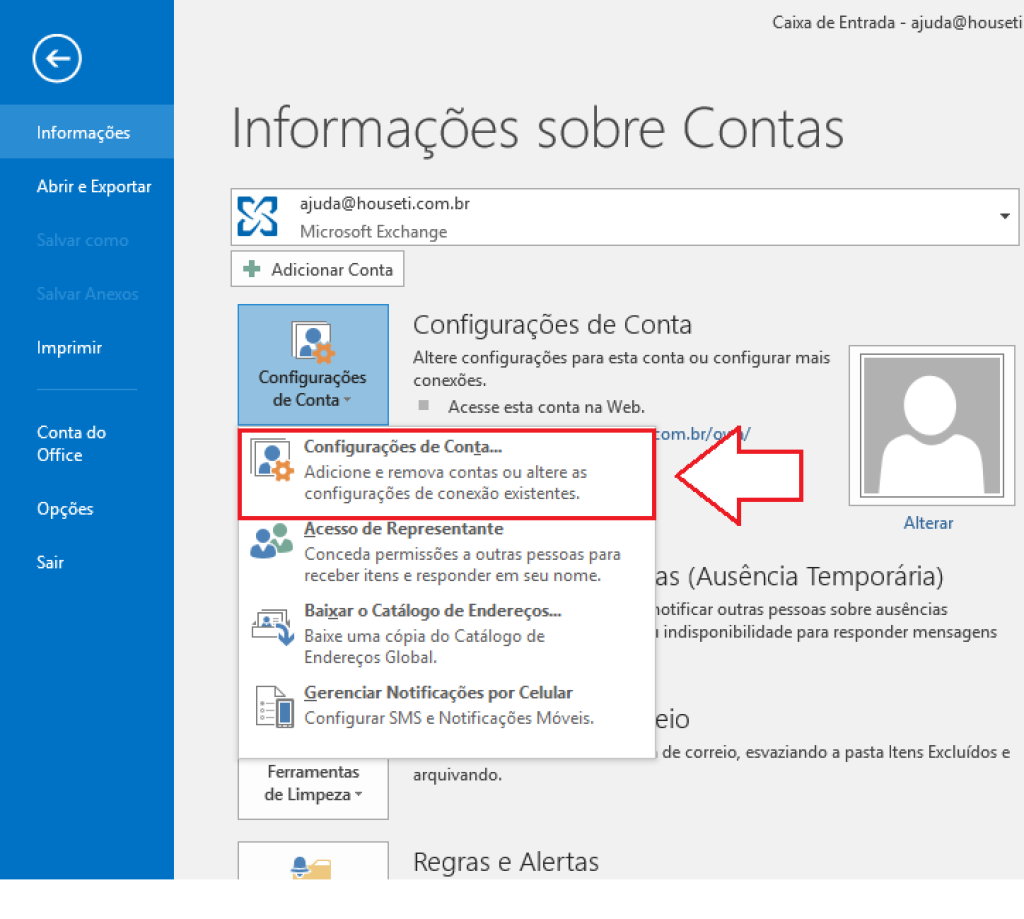This screenshot has width=1024, height=919.
Task: Click the Configurações de Conta button icon
Action: pos(313,342)
